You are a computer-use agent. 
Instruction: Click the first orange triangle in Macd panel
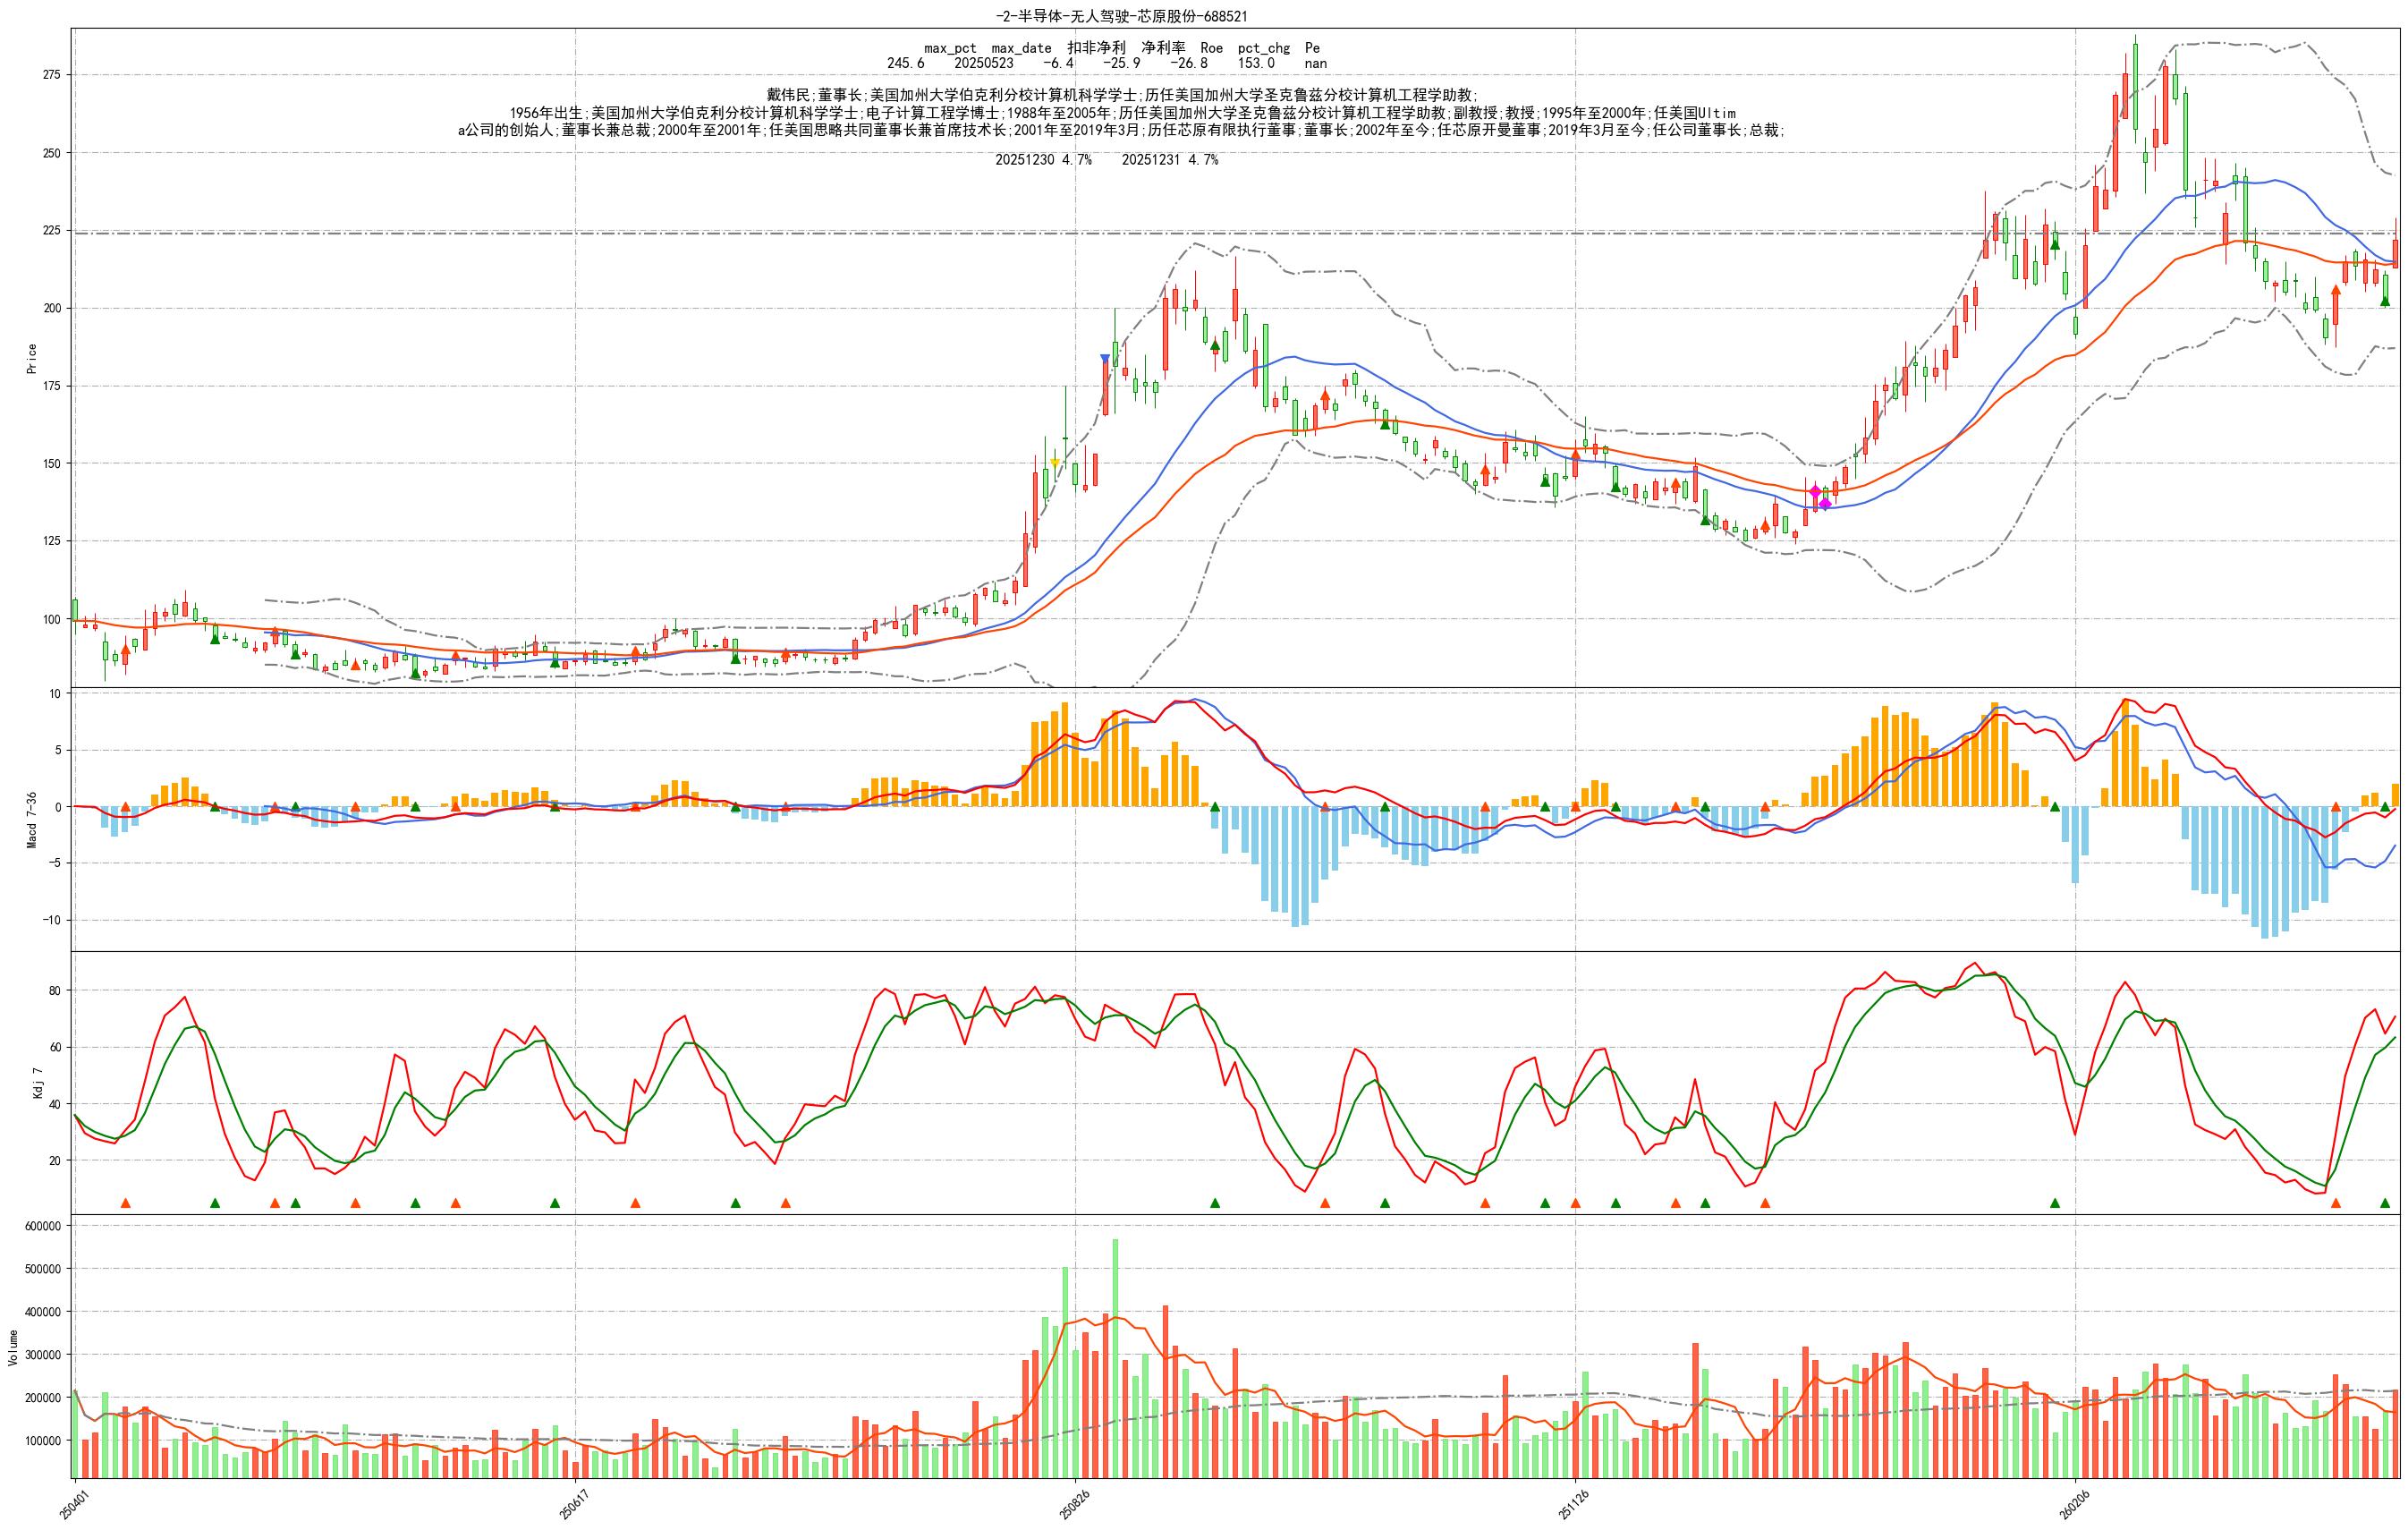[x=125, y=806]
